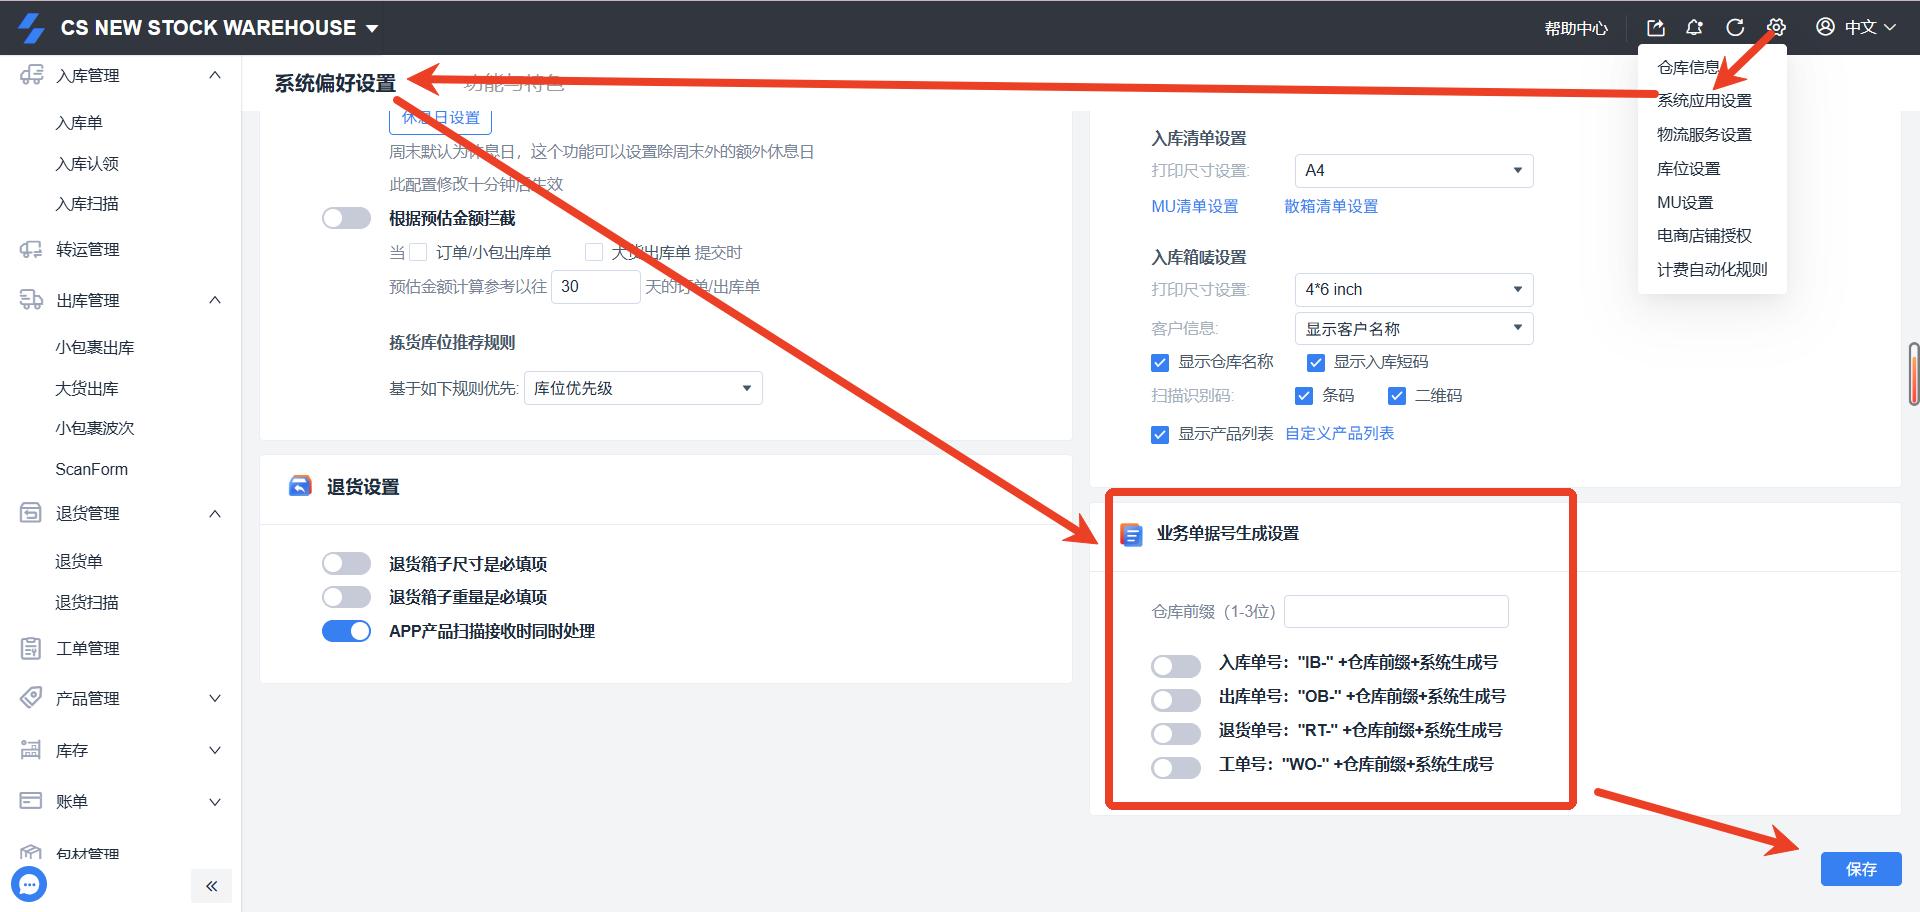Click the refresh icon in header
This screenshot has width=1920, height=912.
pyautogui.click(x=1735, y=28)
